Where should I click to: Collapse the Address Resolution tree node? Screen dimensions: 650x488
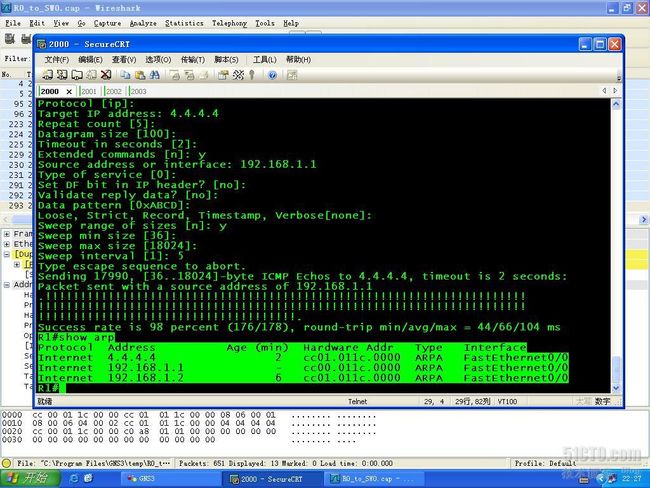(x=7, y=285)
